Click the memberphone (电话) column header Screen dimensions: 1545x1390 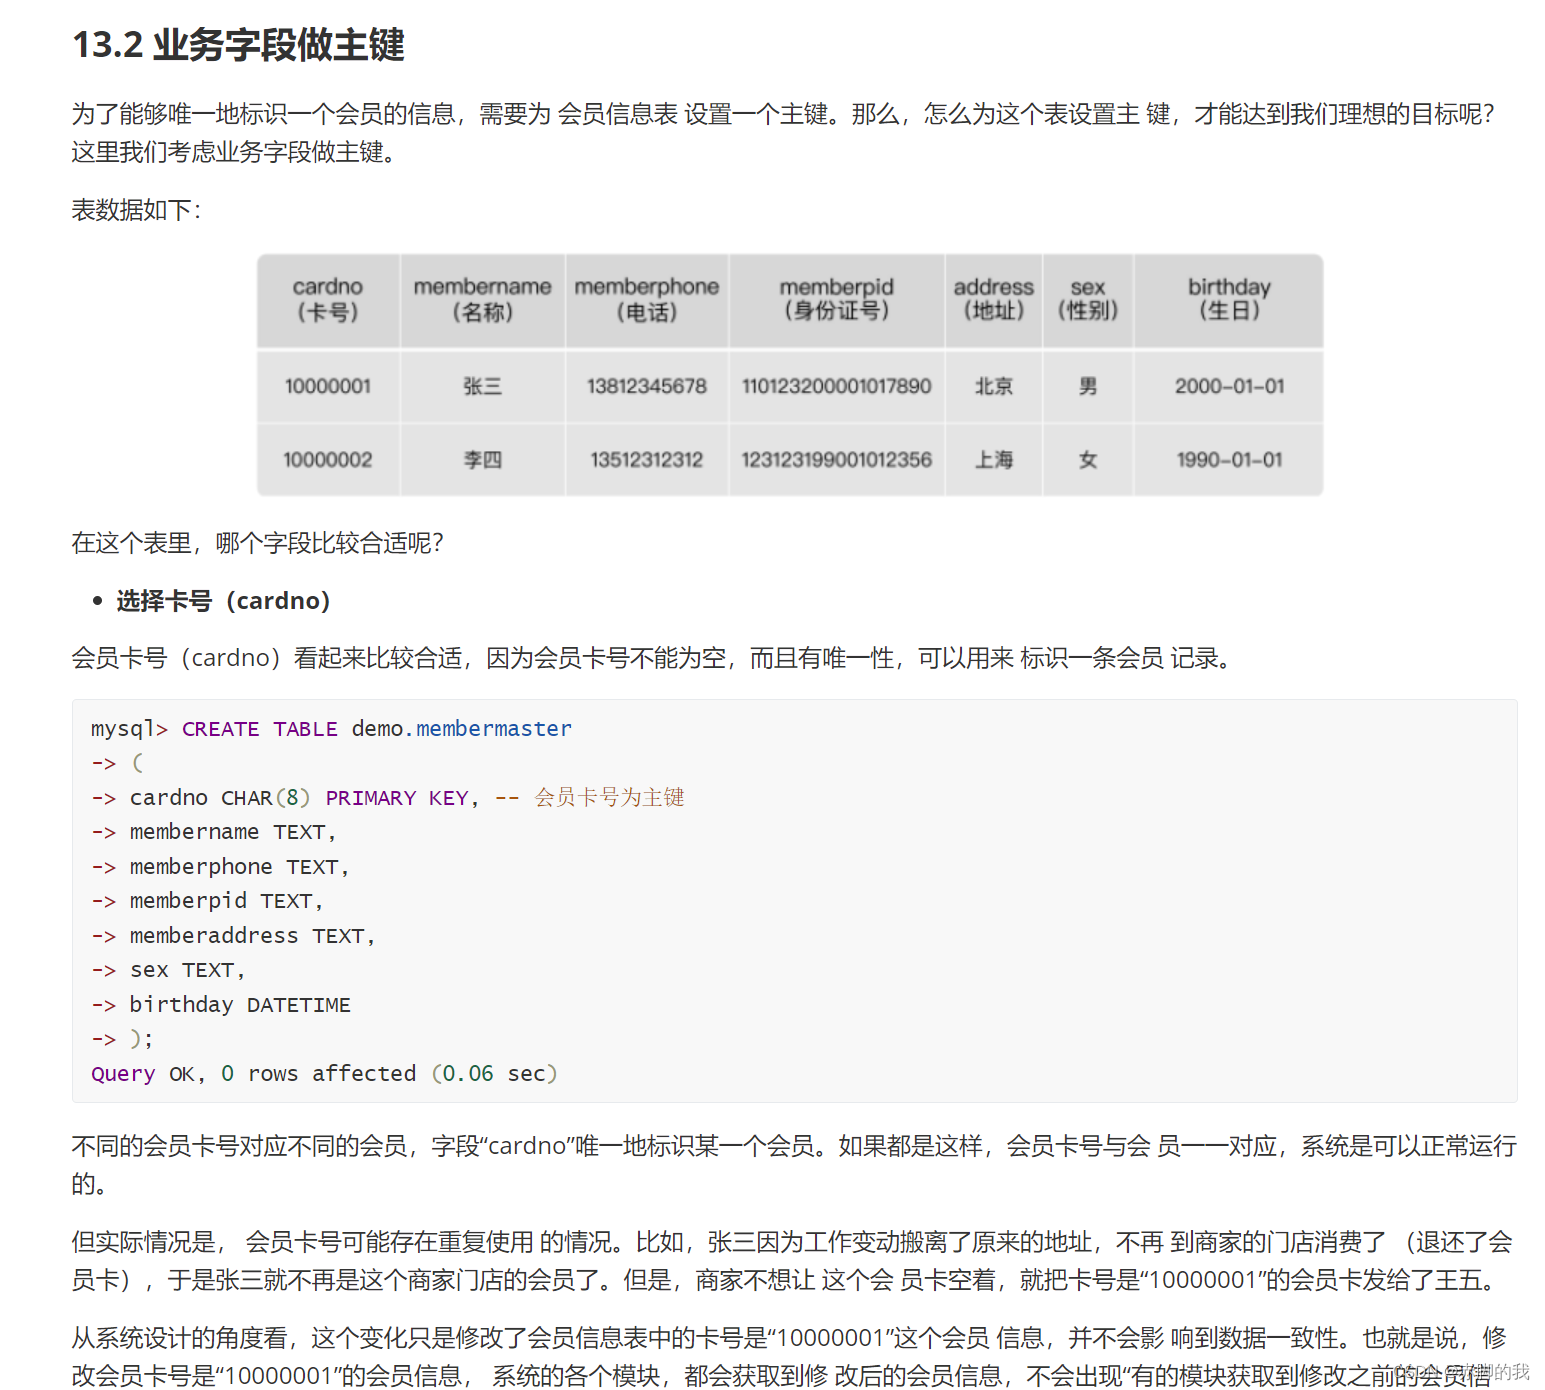647,299
